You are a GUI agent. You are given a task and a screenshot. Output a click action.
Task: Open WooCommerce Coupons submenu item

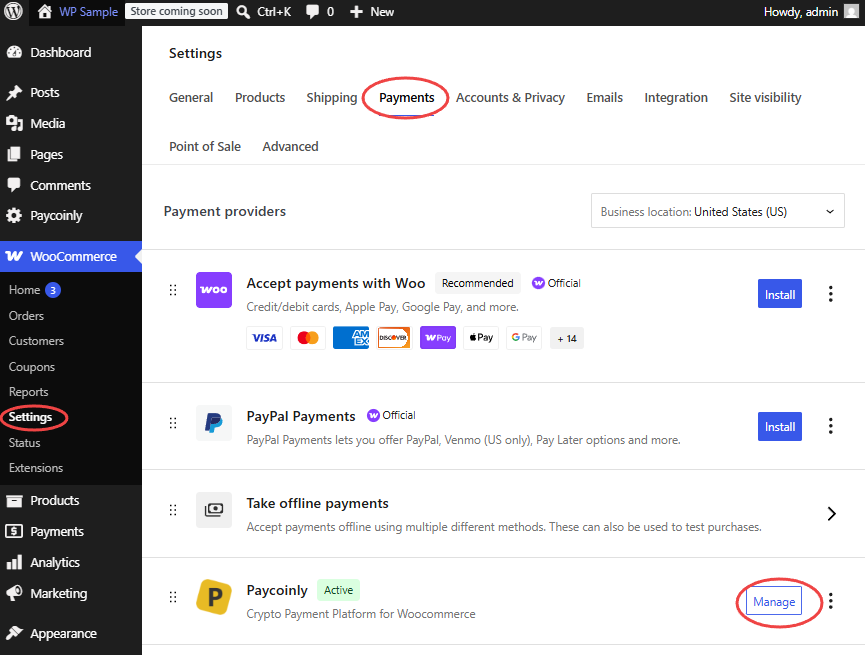pyautogui.click(x=31, y=366)
